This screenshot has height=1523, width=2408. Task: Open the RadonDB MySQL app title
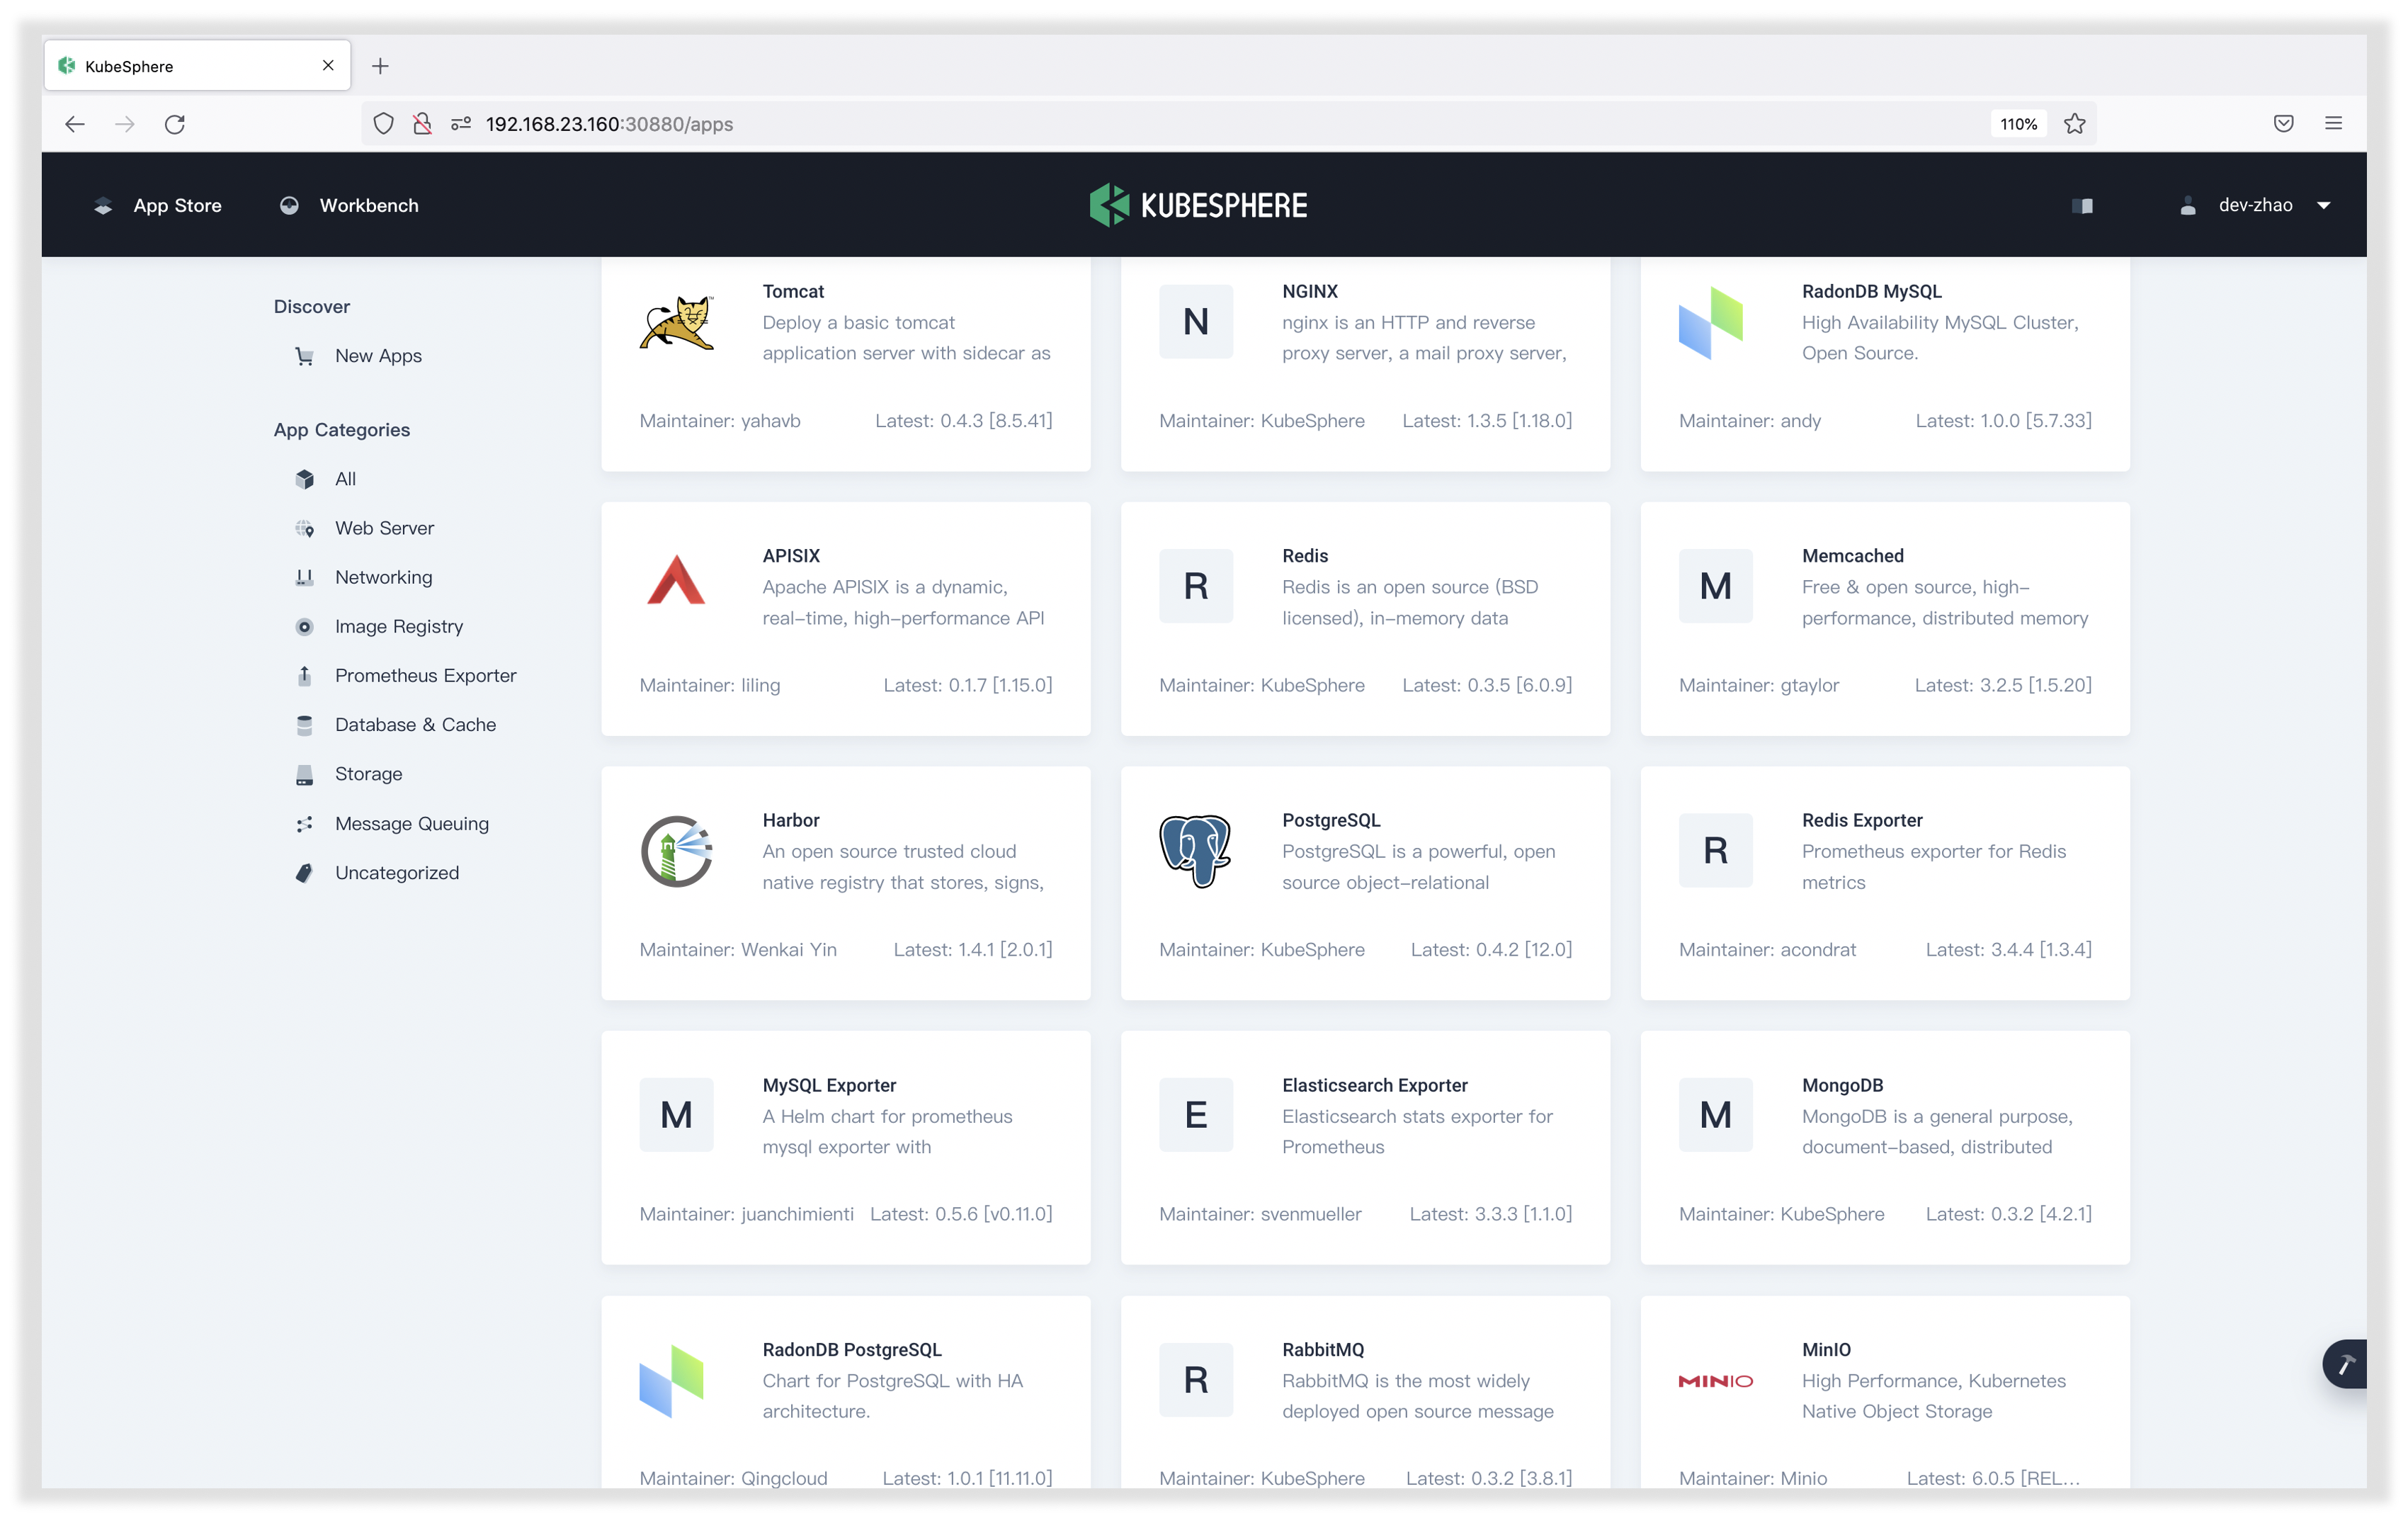1871,291
